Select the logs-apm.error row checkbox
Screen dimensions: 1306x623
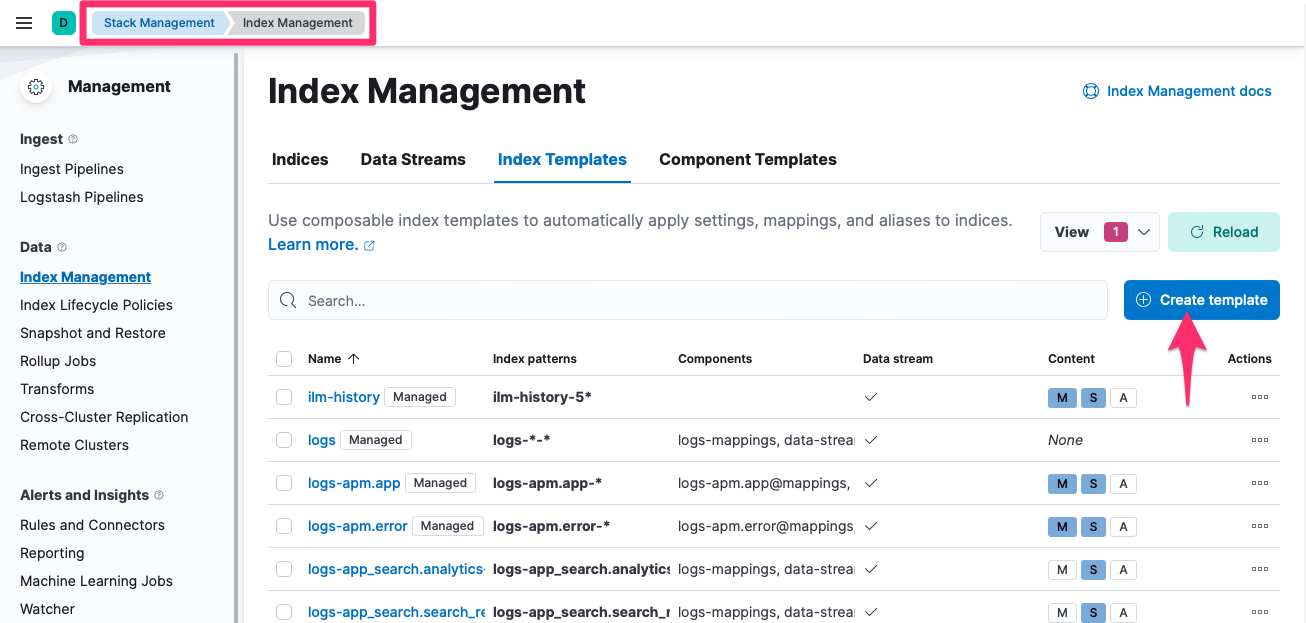point(284,526)
